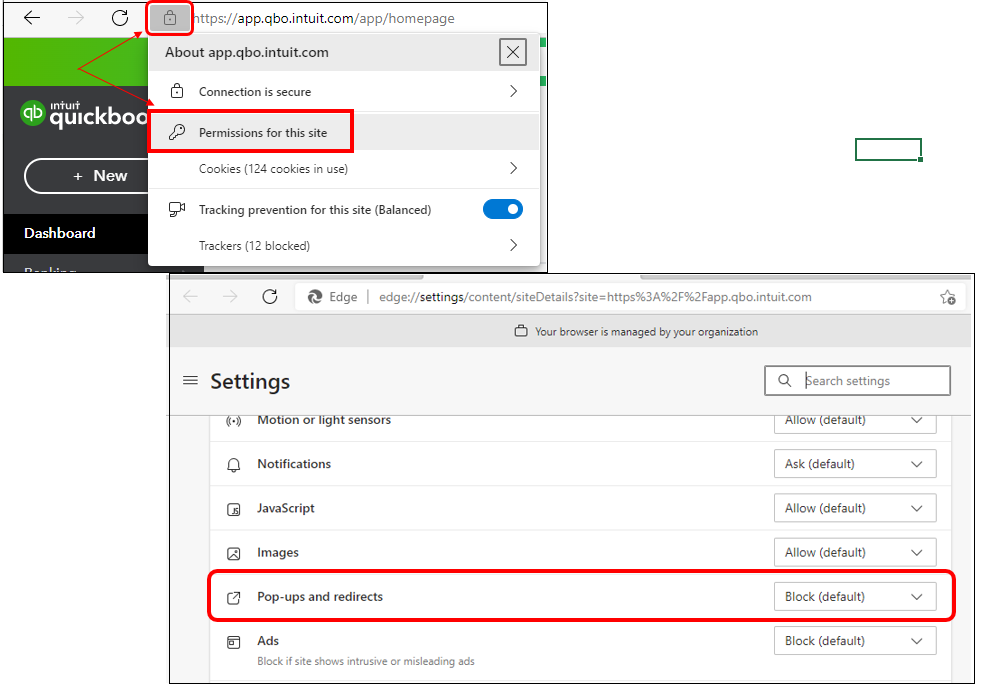
Task: Expand the Cookies chevron arrow
Action: 514,168
